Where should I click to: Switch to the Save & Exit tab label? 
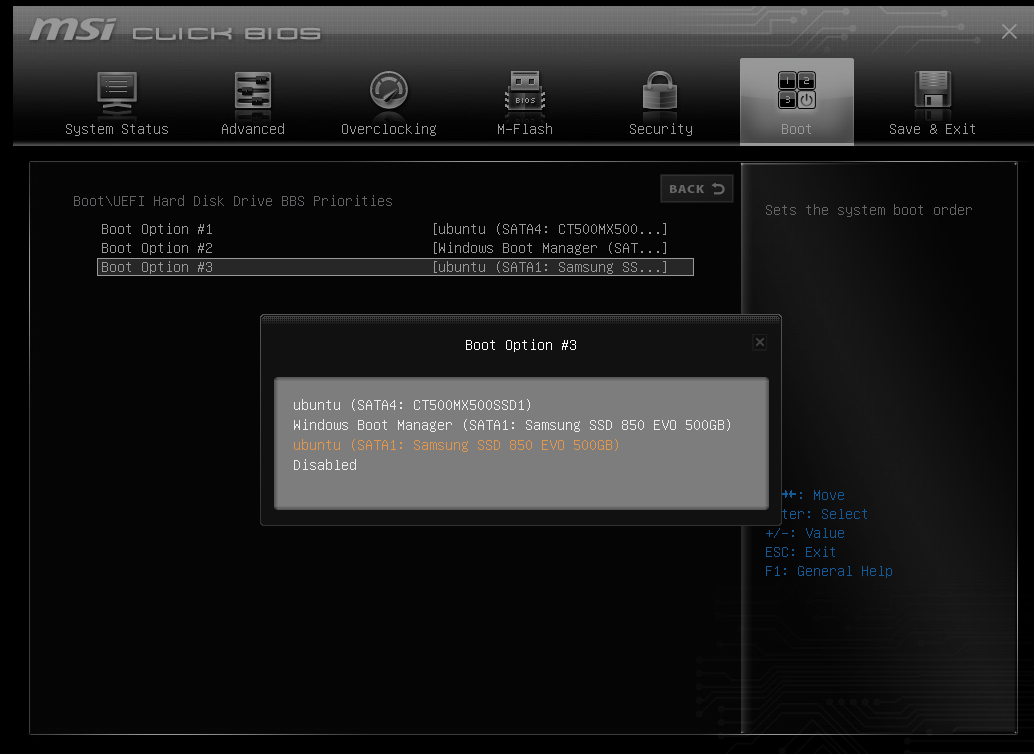pos(932,129)
